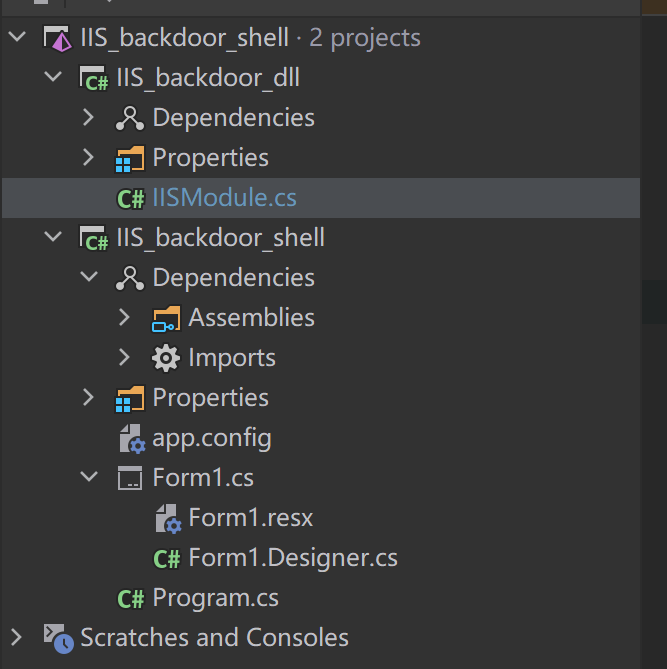Click the IIS_backdoor_shell solution icon
This screenshot has height=669, width=667.
tap(58, 39)
